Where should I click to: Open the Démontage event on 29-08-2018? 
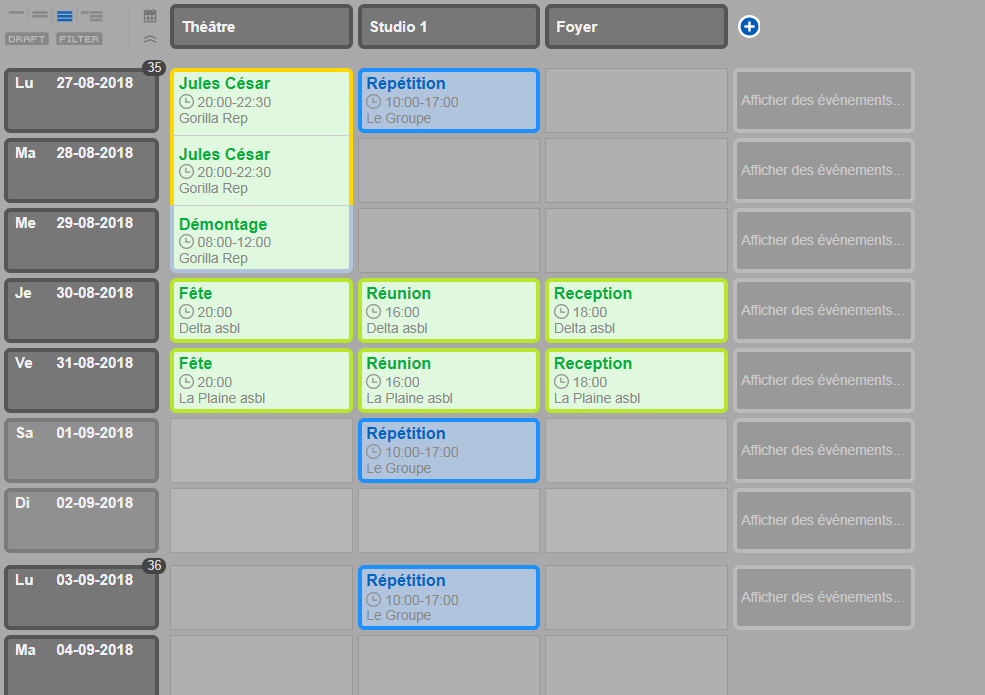point(261,240)
